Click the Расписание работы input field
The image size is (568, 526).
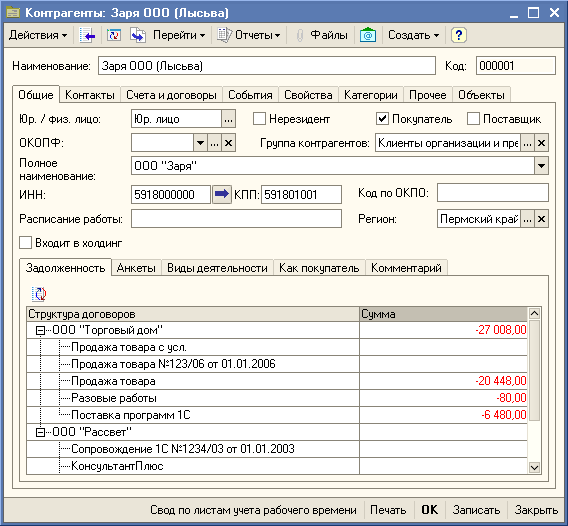[236, 219]
